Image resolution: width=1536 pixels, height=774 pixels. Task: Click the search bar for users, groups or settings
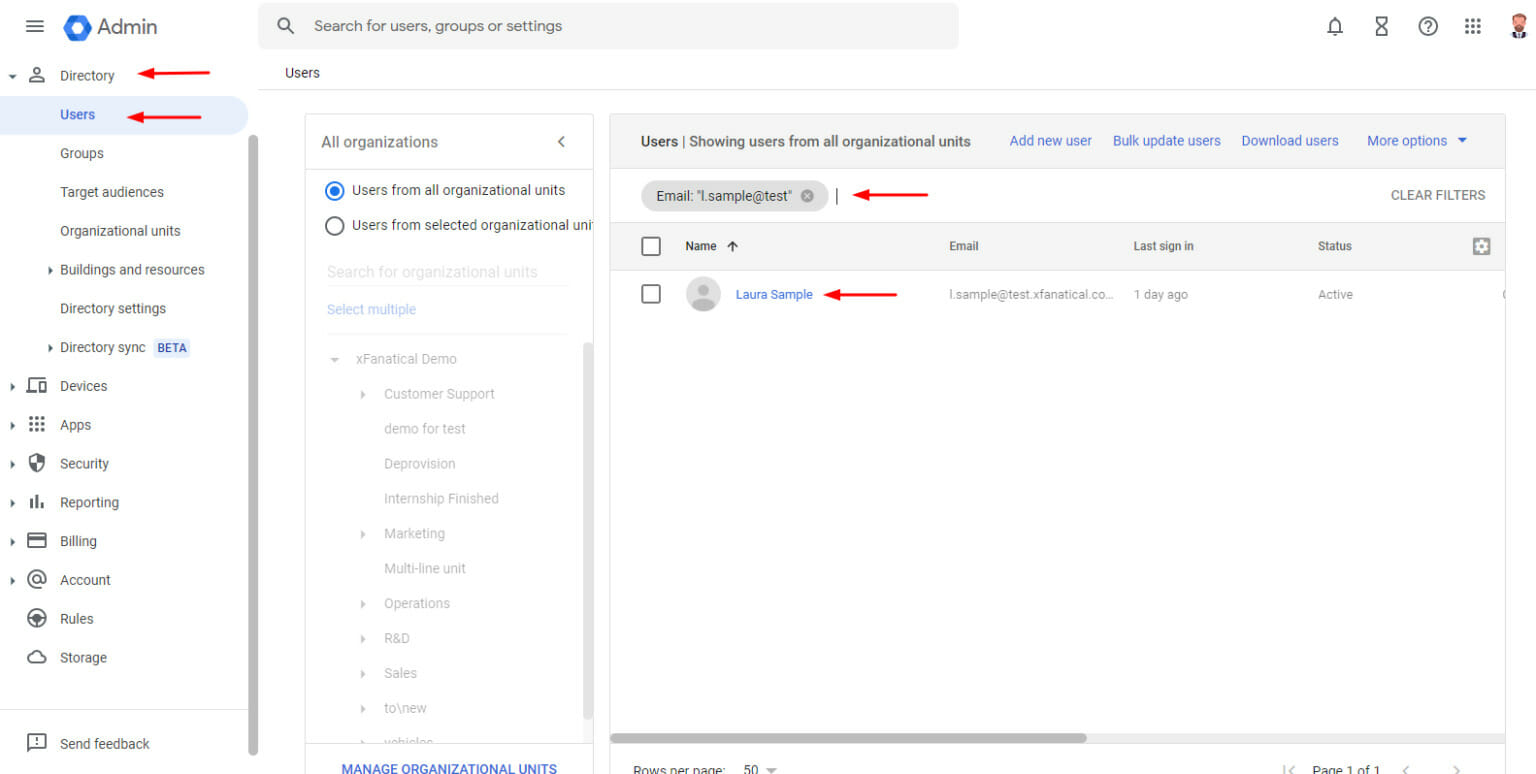(x=609, y=26)
